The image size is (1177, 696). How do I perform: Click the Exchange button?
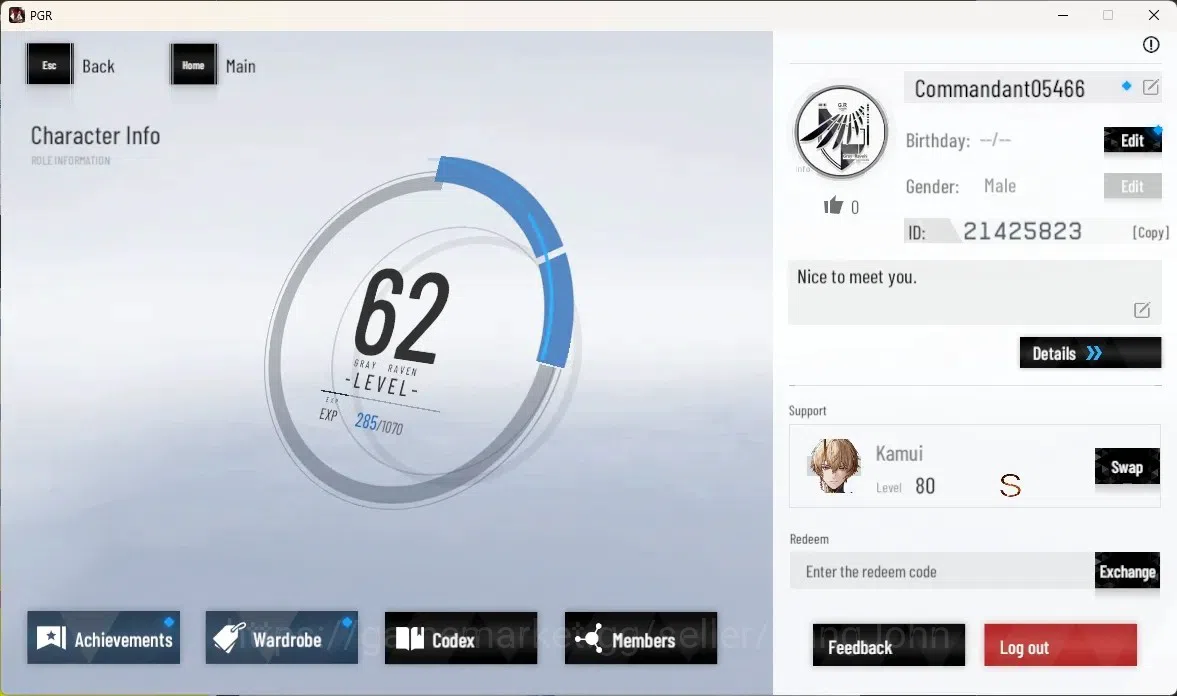(x=1127, y=571)
